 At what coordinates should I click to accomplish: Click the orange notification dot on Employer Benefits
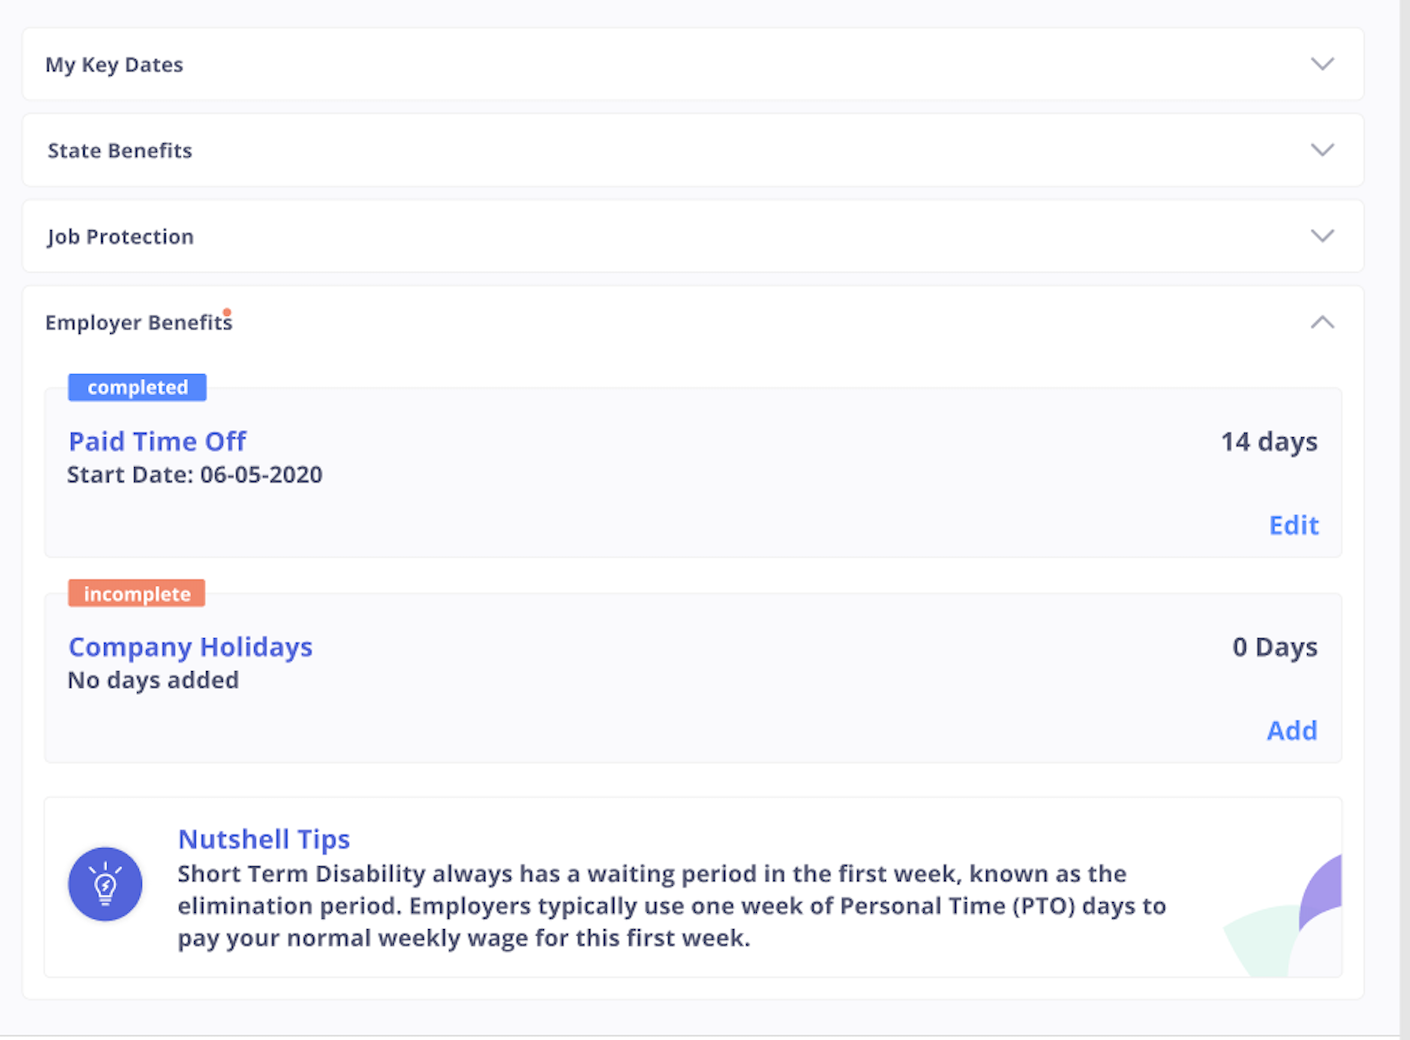(x=227, y=312)
